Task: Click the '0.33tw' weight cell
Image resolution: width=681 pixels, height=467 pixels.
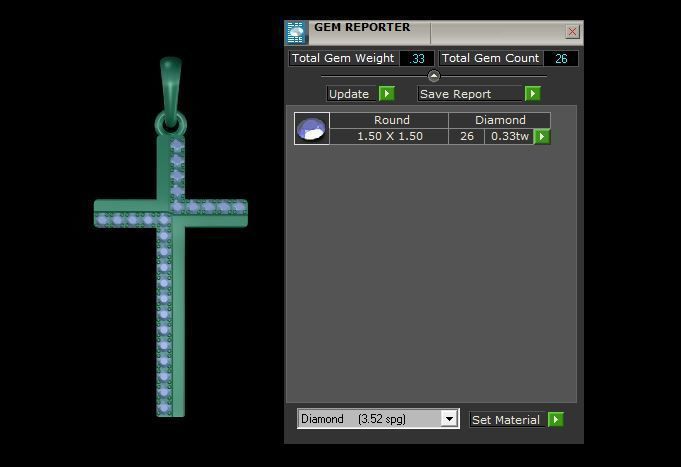Action: pos(509,136)
